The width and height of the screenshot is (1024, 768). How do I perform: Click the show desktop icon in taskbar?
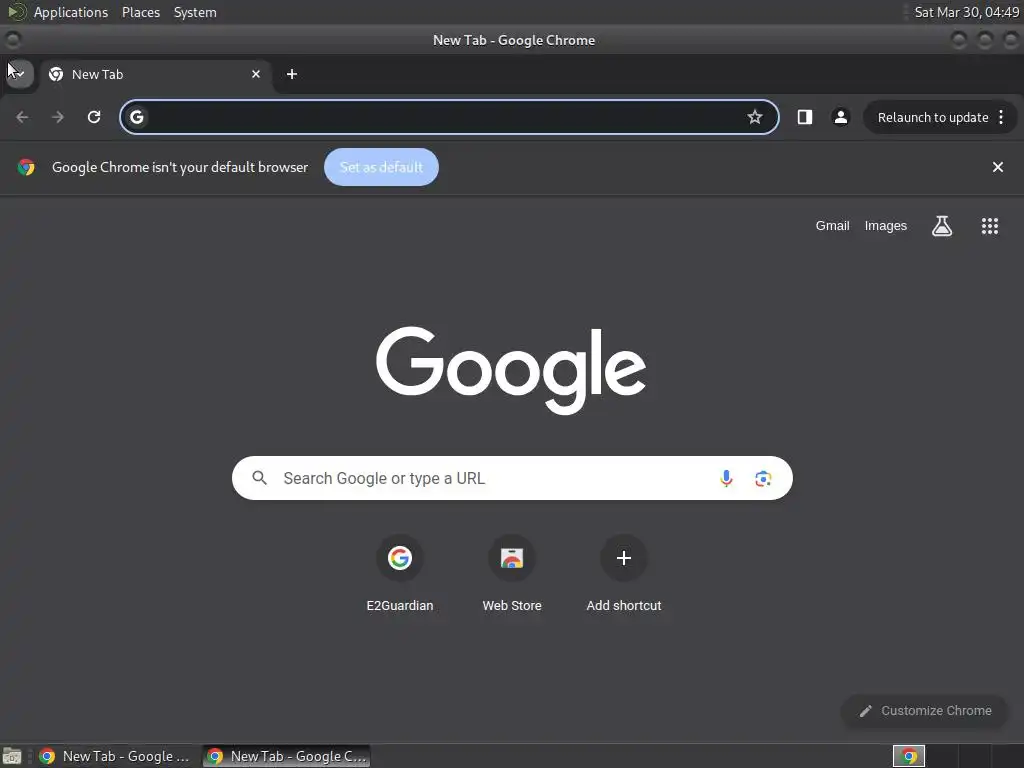coord(12,756)
